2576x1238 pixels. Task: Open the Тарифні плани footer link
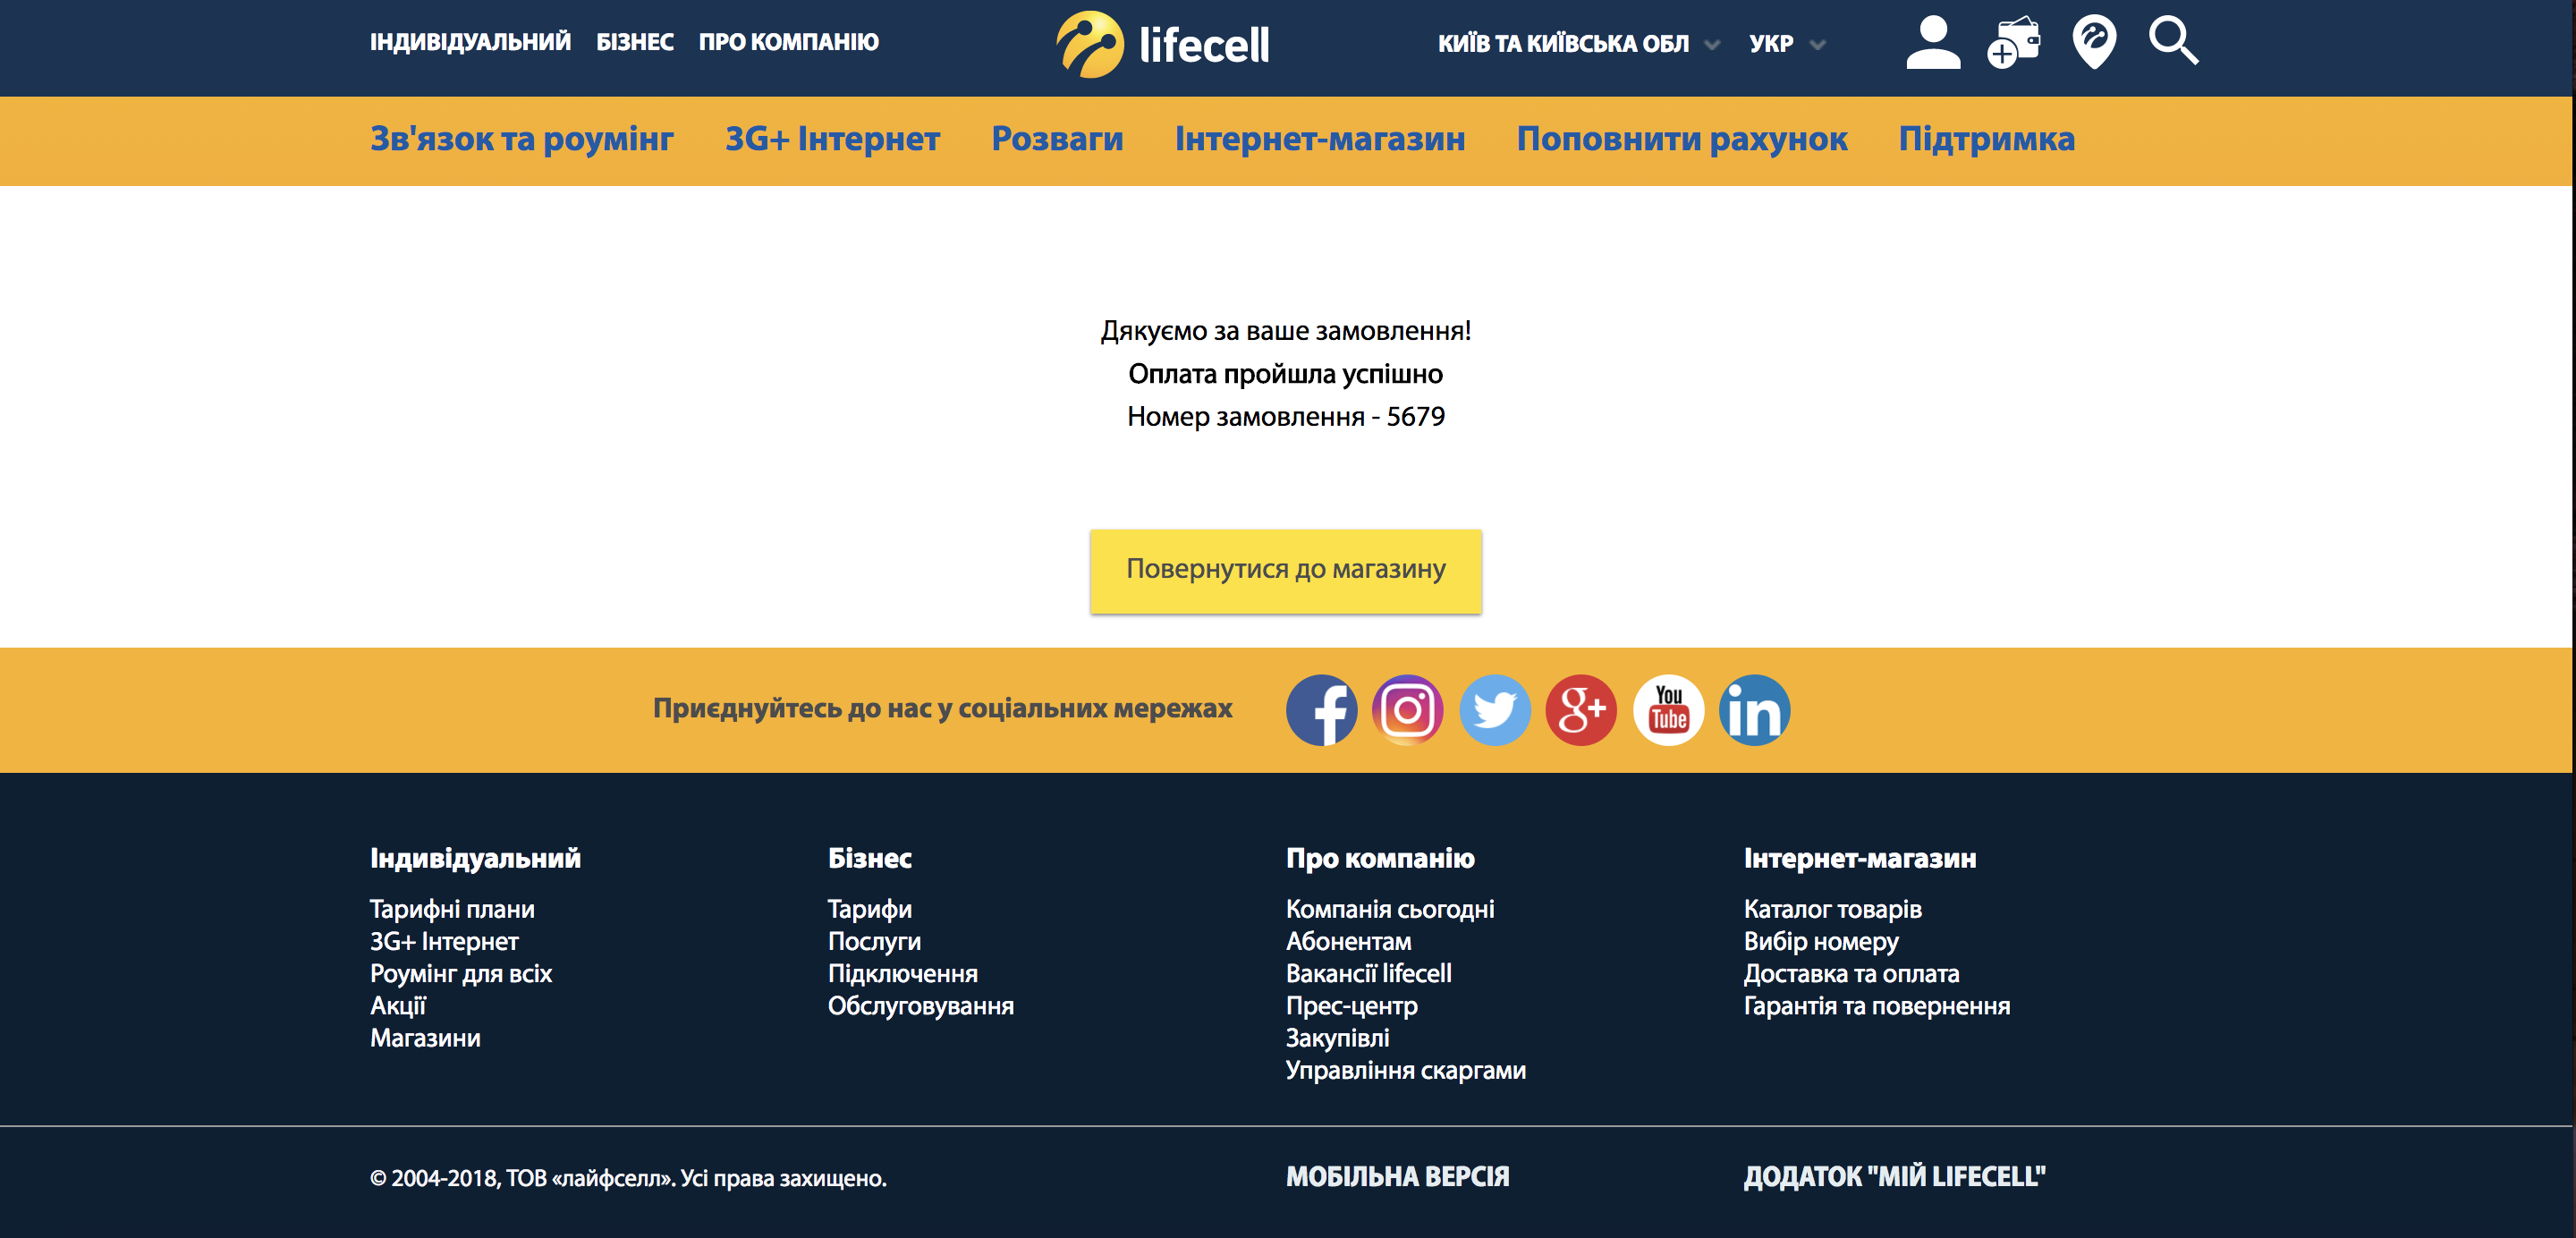(x=452, y=909)
